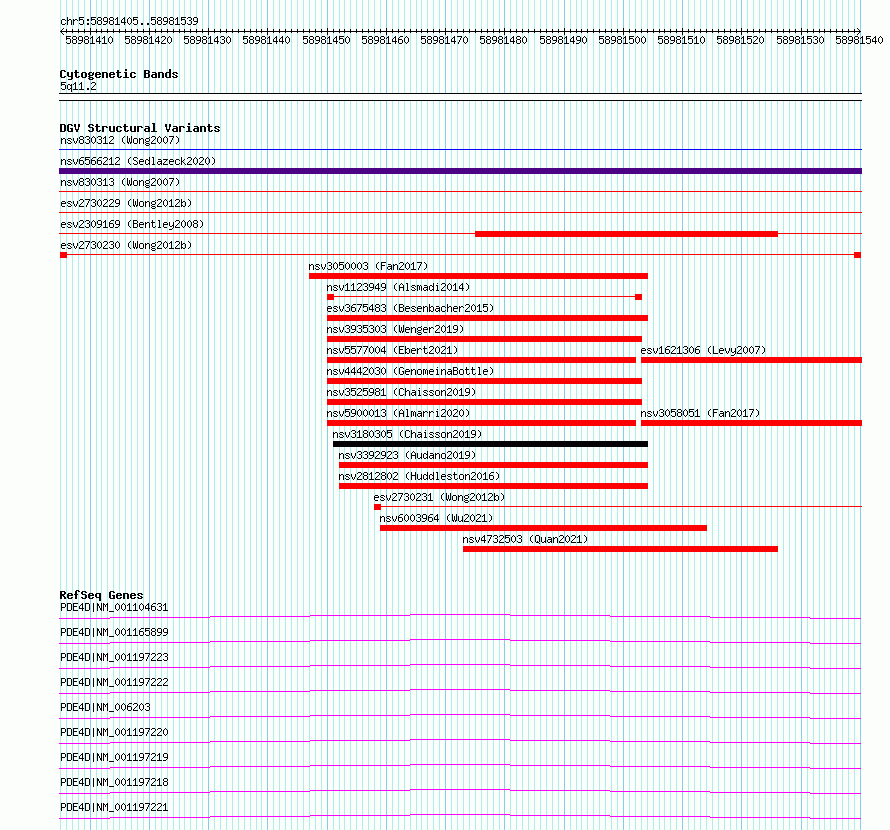Select the 58981410 ruler position label
This screenshot has height=830, width=890.
[x=89, y=40]
